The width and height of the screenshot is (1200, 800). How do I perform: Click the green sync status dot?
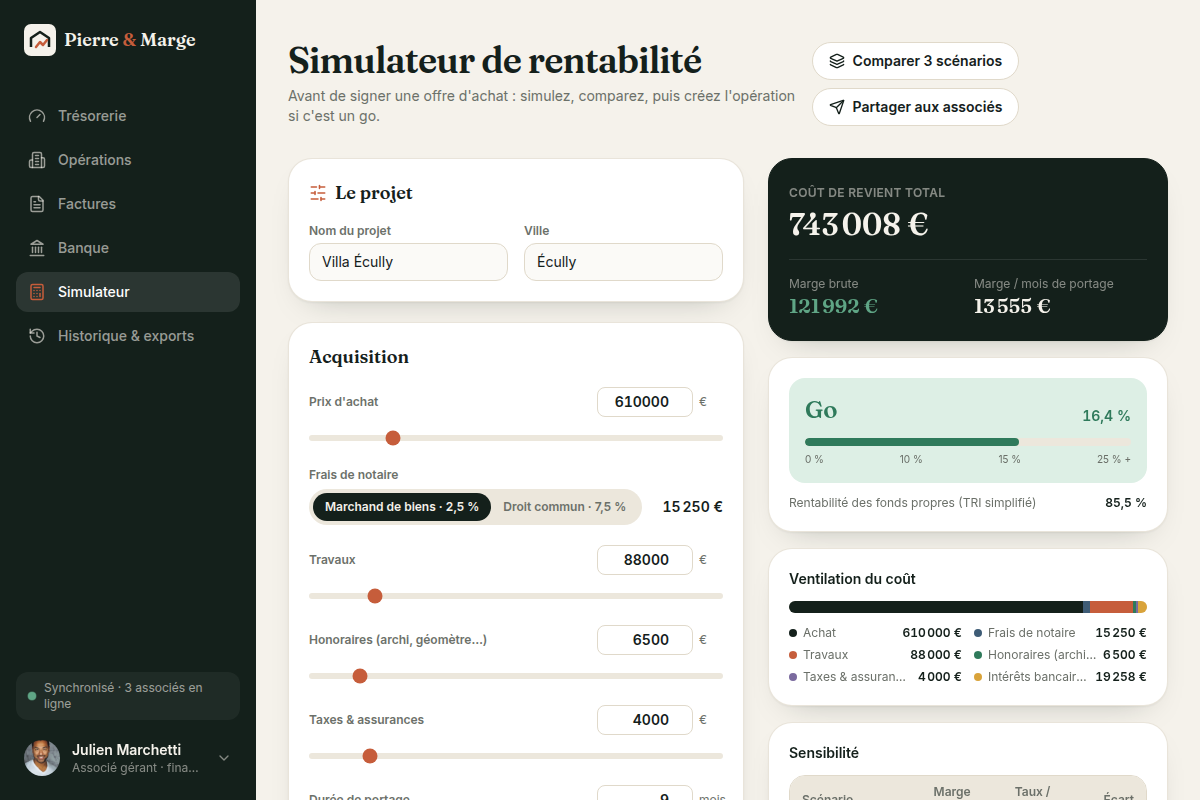(x=32, y=696)
